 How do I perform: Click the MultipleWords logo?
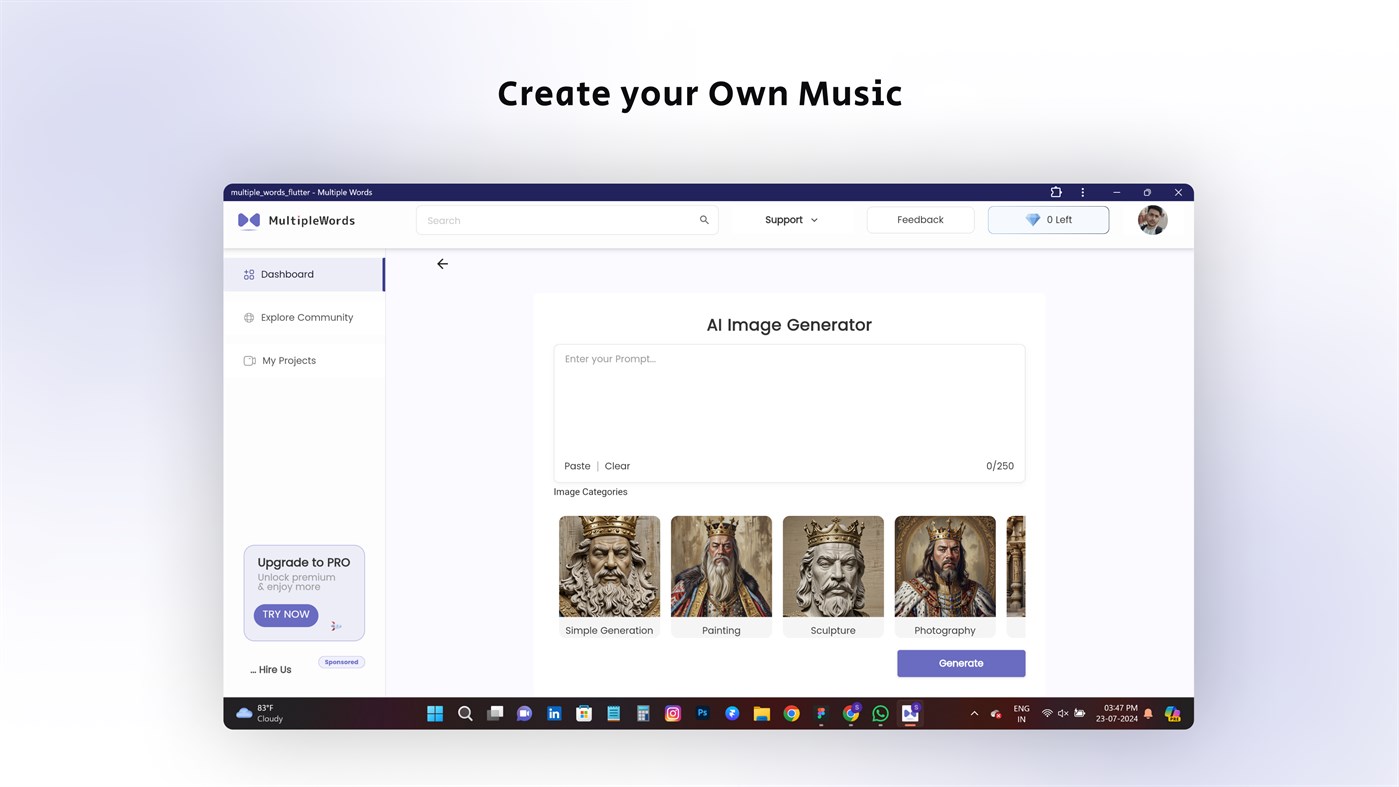pyautogui.click(x=296, y=219)
